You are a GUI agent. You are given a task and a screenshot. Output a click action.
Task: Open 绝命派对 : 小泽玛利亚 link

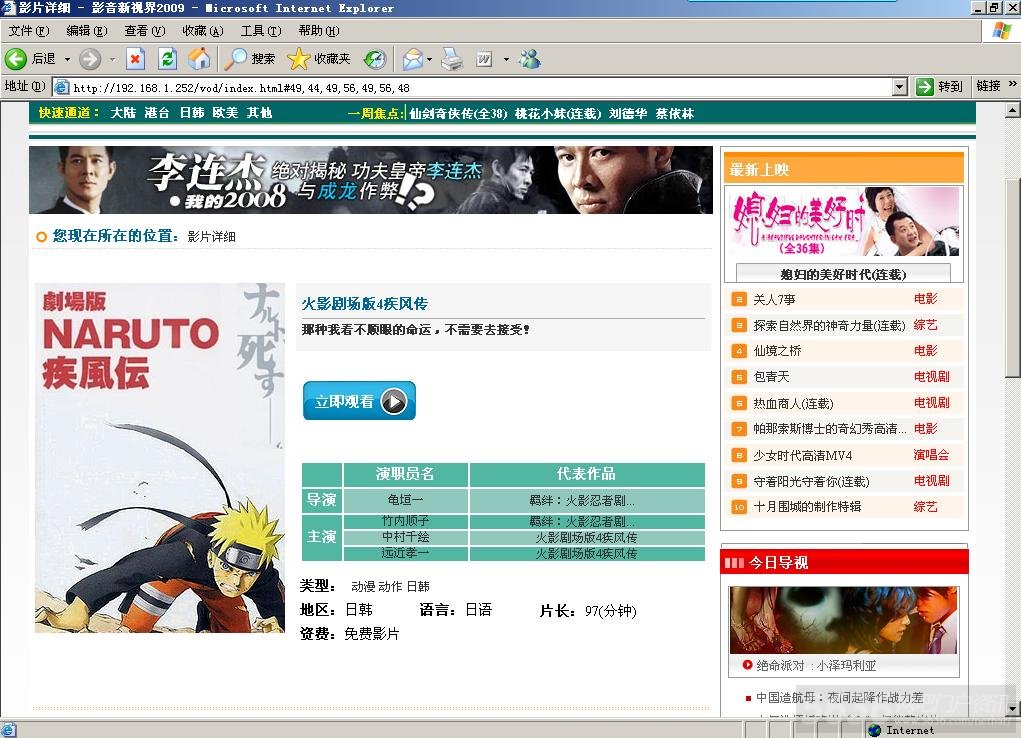[816, 666]
